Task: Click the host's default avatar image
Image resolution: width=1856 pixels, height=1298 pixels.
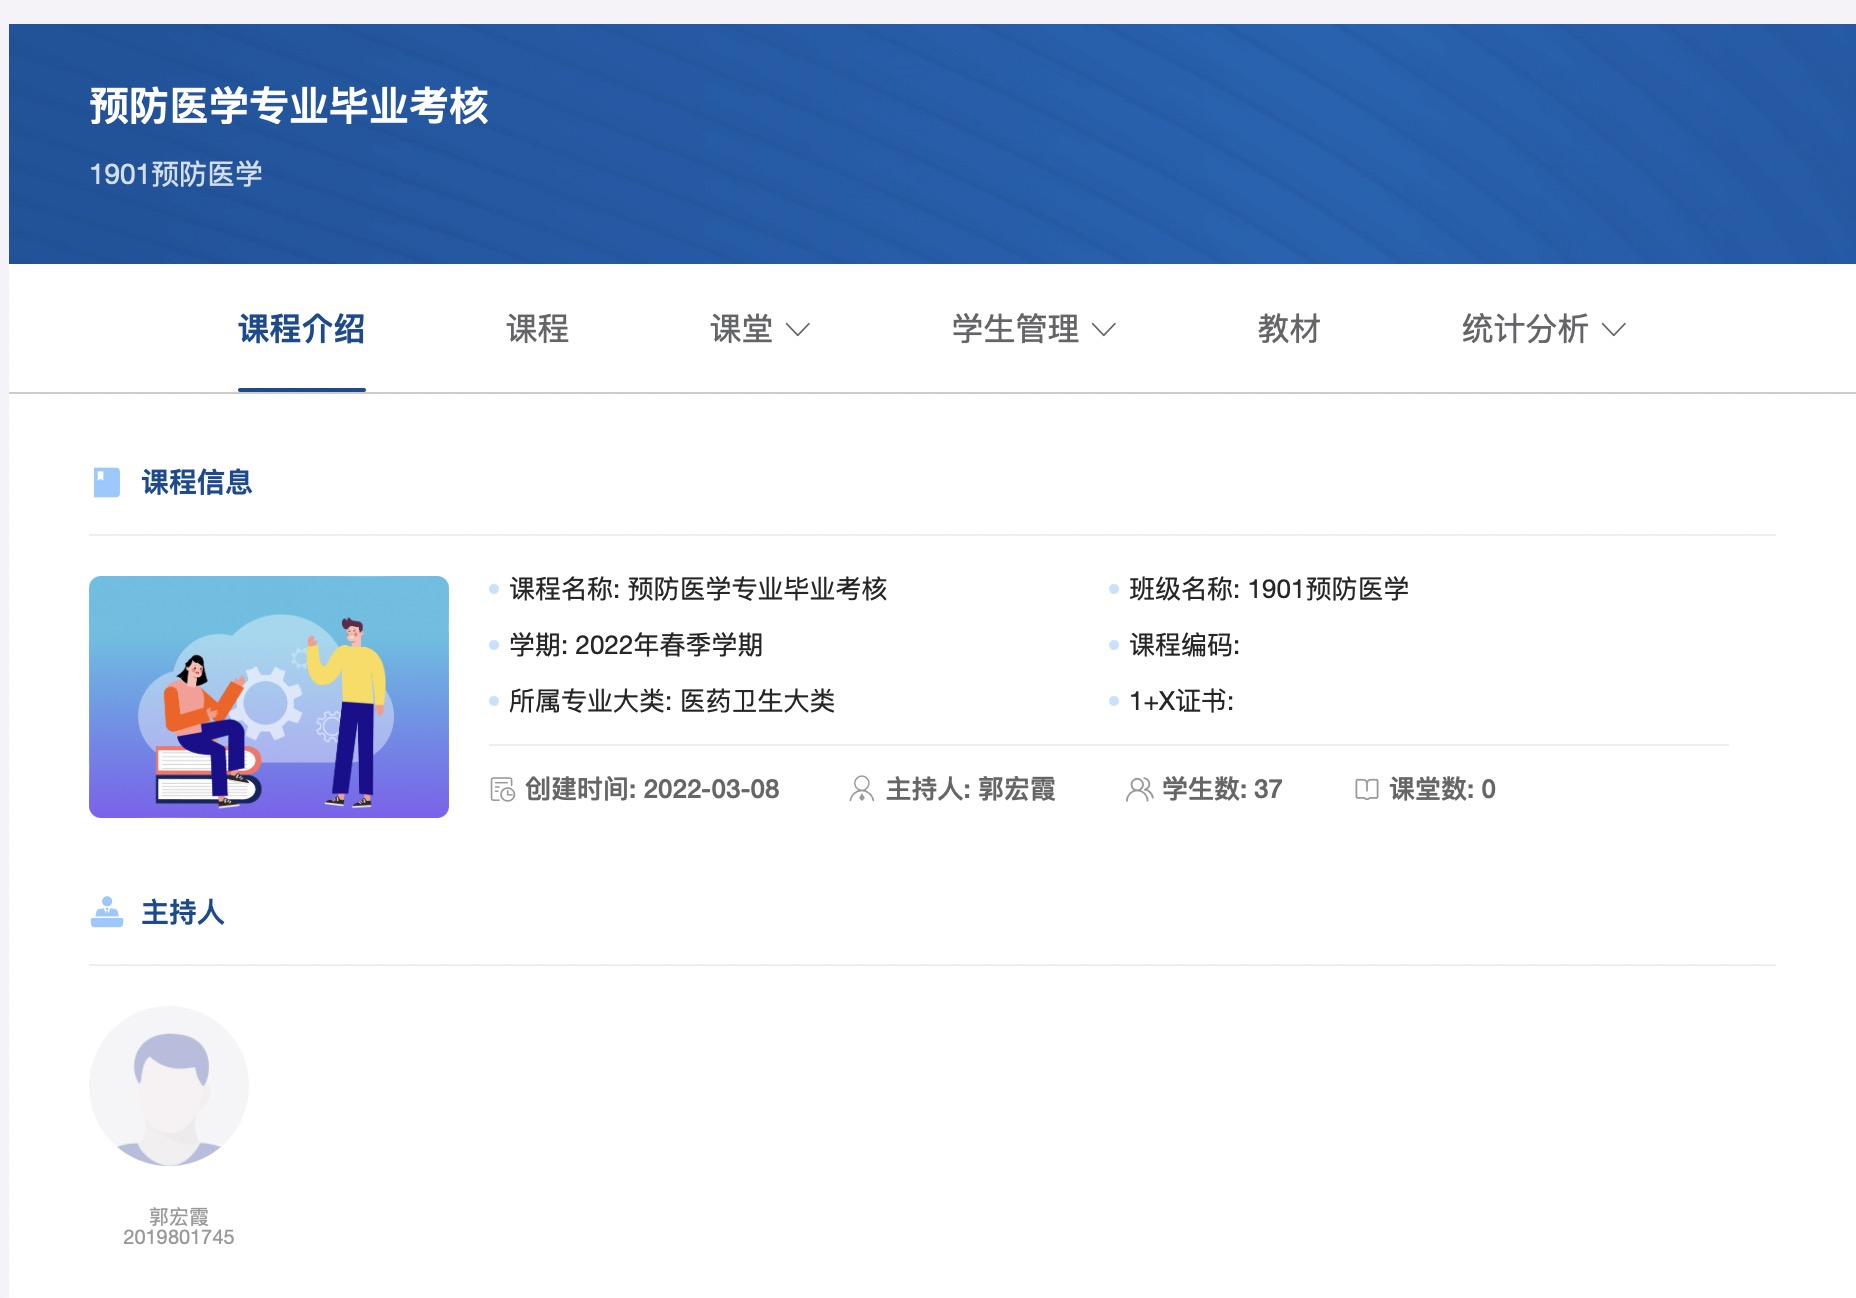Action: click(169, 1086)
